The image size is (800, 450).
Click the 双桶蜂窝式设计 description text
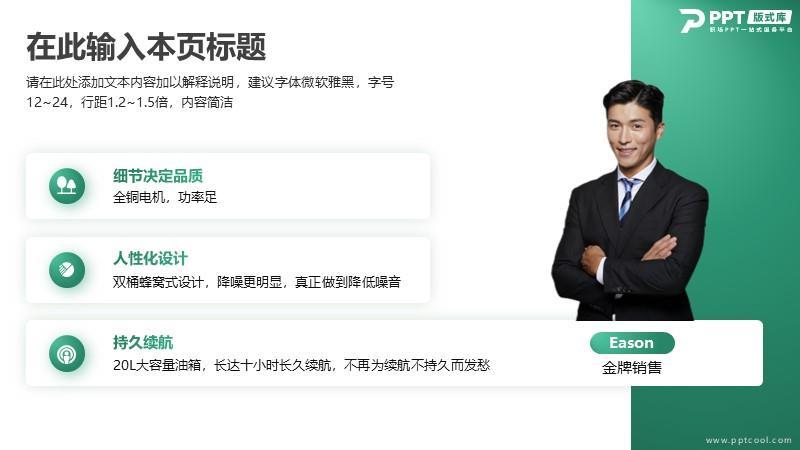[257, 282]
